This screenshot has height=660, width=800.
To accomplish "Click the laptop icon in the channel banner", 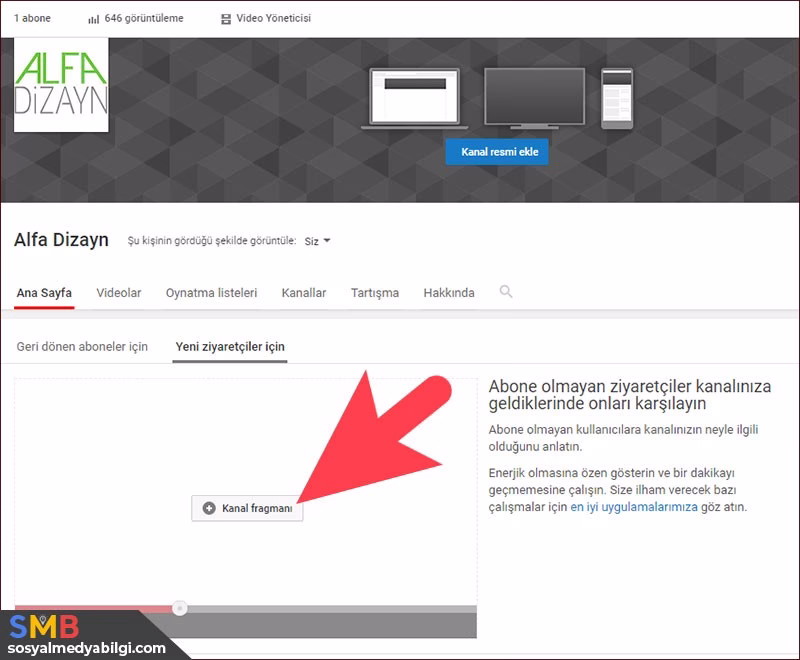I will [416, 97].
